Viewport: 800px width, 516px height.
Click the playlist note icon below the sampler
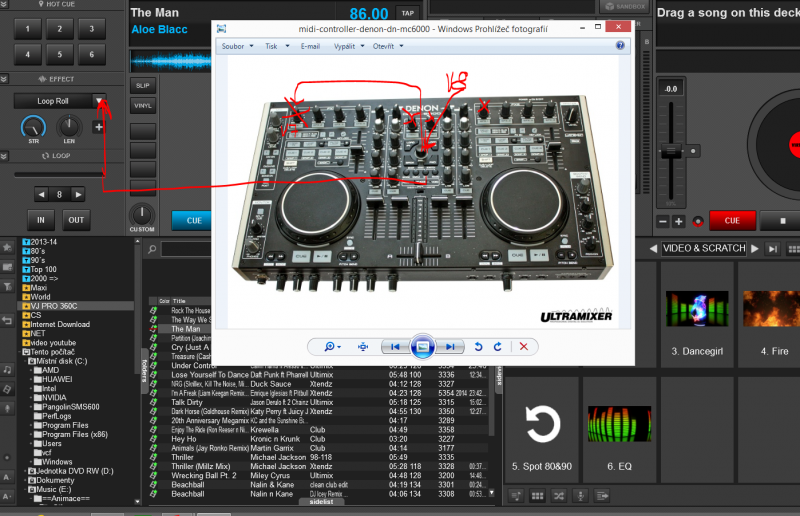pos(516,496)
